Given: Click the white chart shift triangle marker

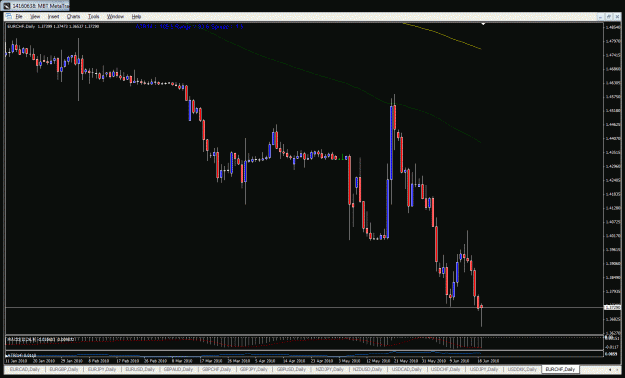Looking at the screenshot, I should click(x=483, y=25).
